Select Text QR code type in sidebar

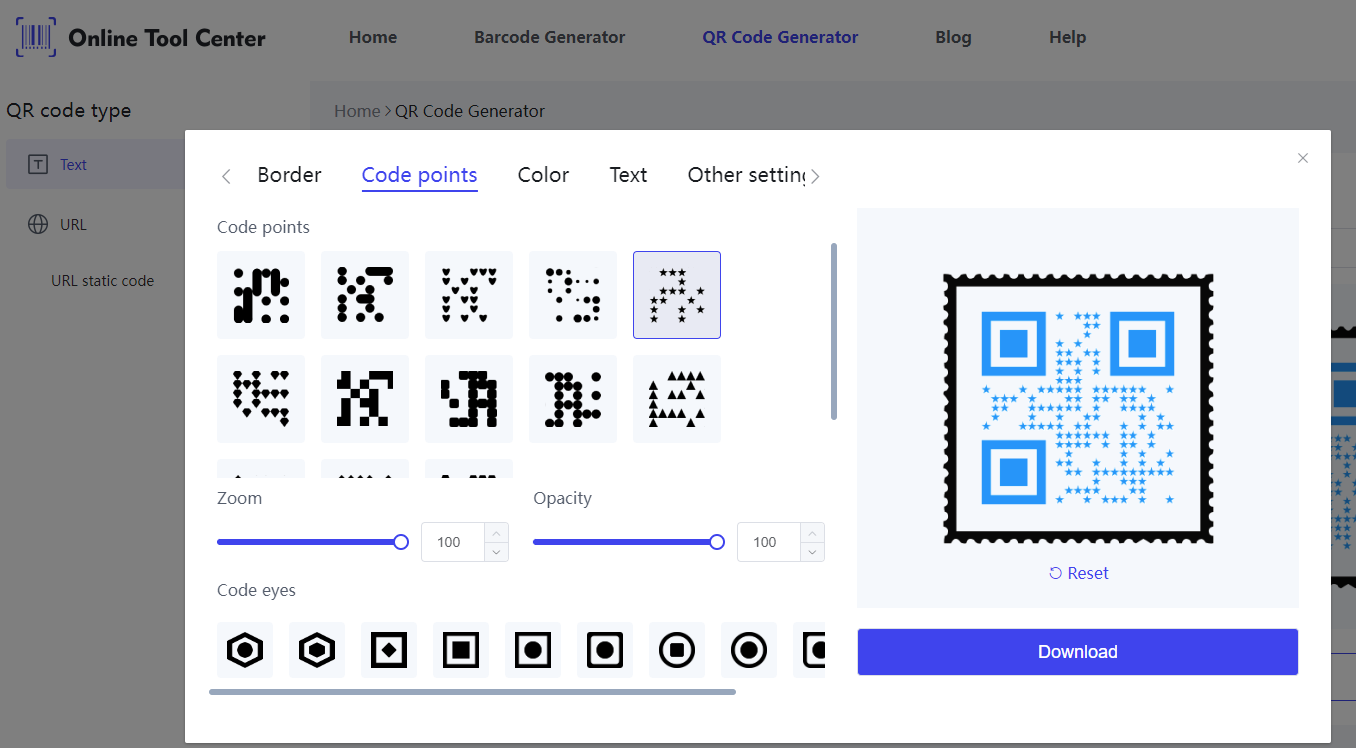[96, 165]
